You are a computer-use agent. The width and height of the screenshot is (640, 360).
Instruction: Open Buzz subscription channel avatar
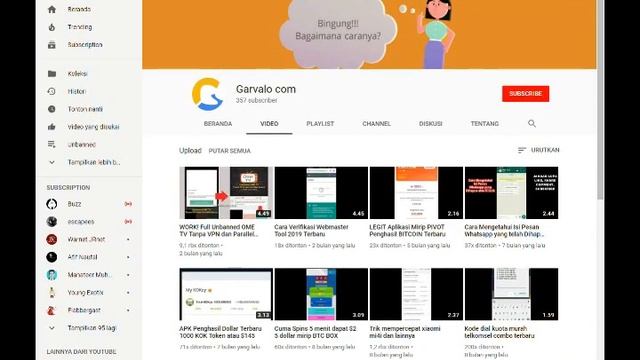pyautogui.click(x=52, y=204)
